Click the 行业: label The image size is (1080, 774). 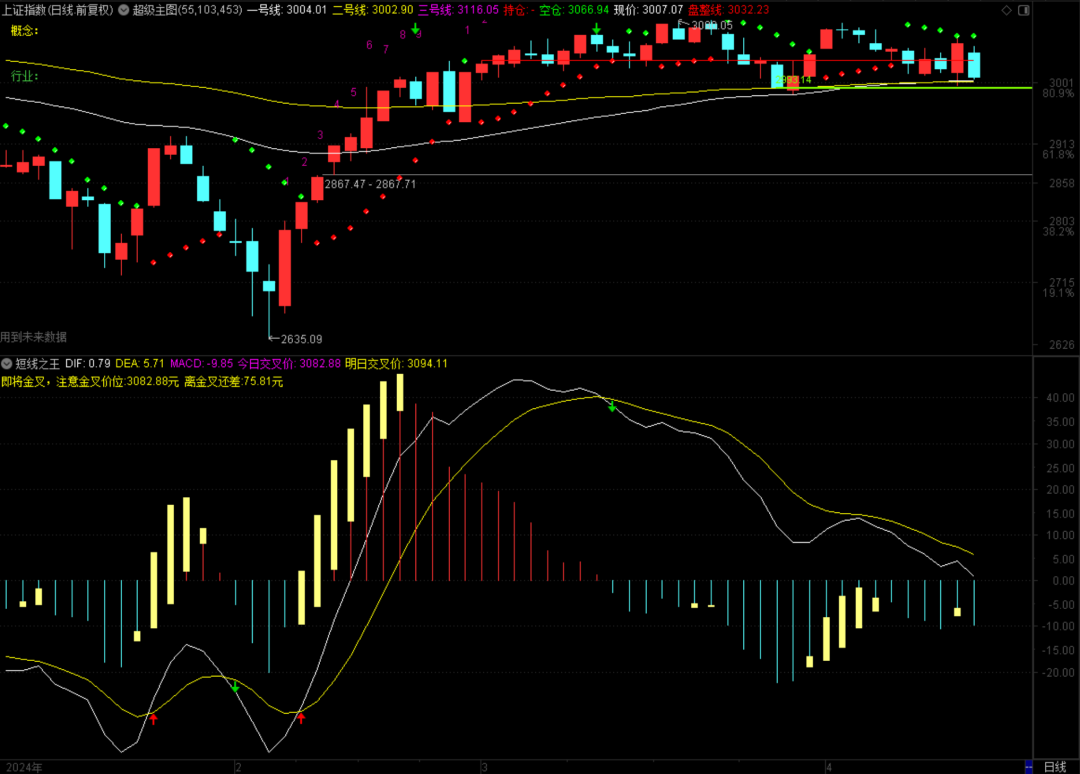pyautogui.click(x=25, y=76)
